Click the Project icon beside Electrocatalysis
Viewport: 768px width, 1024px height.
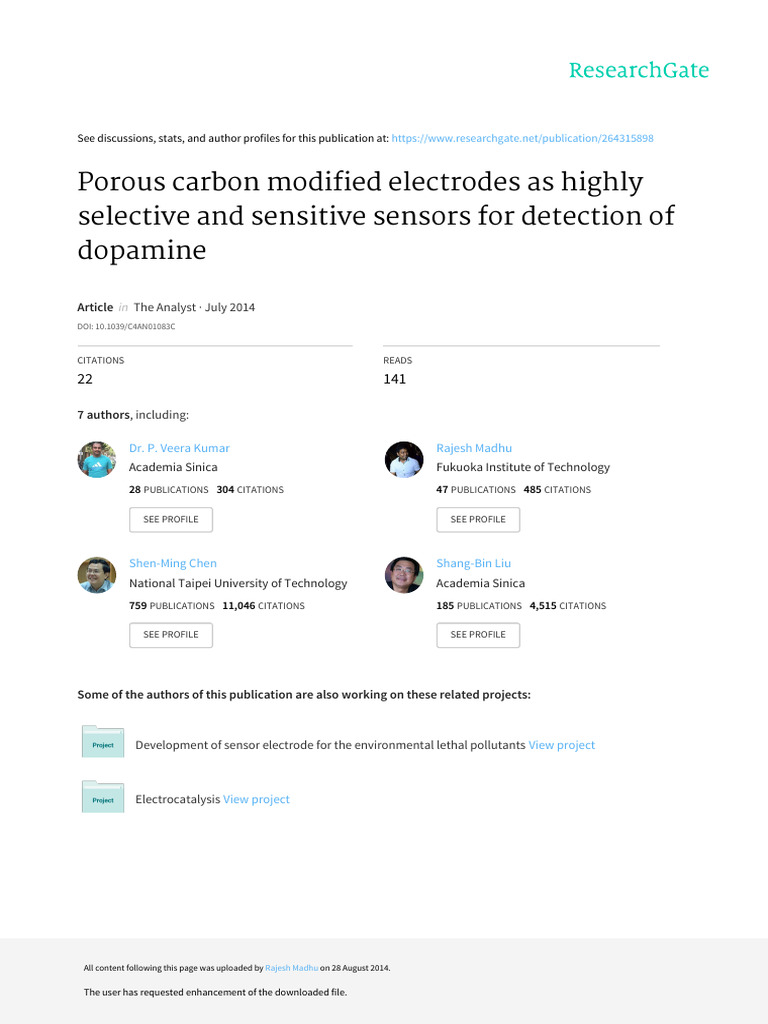103,799
